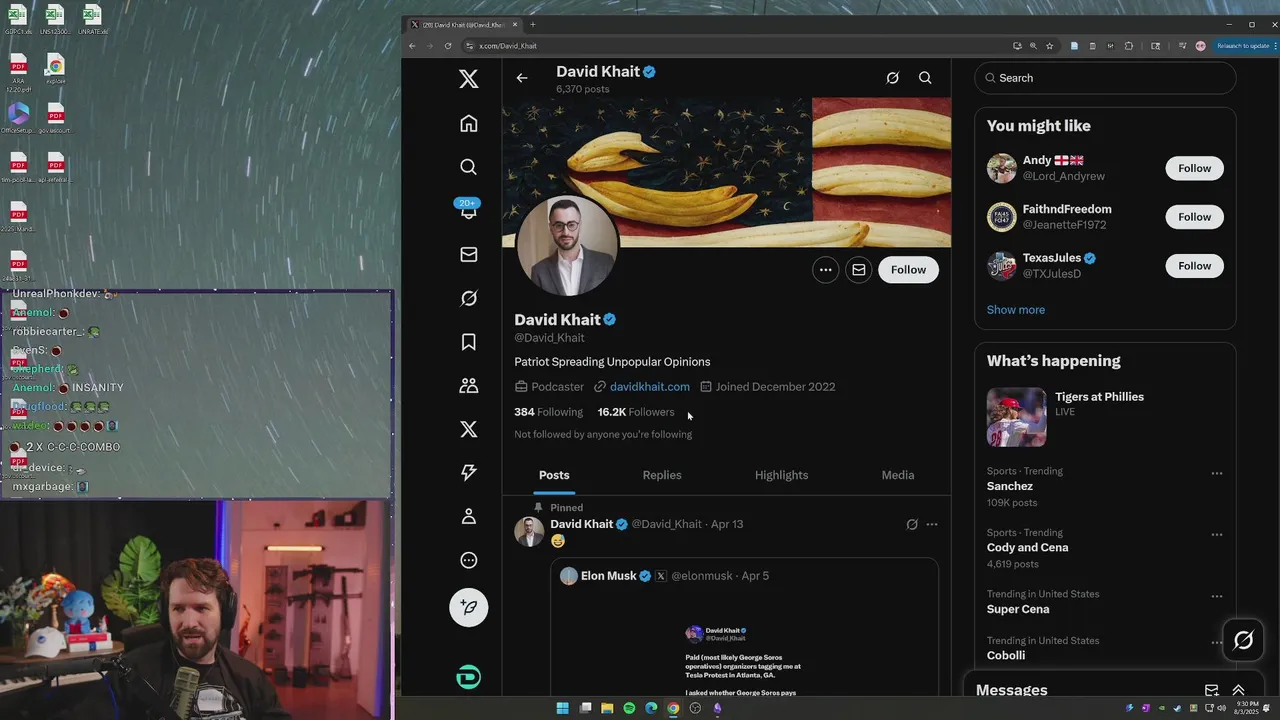Click the X search input field
The image size is (1280, 720).
coord(1105,78)
